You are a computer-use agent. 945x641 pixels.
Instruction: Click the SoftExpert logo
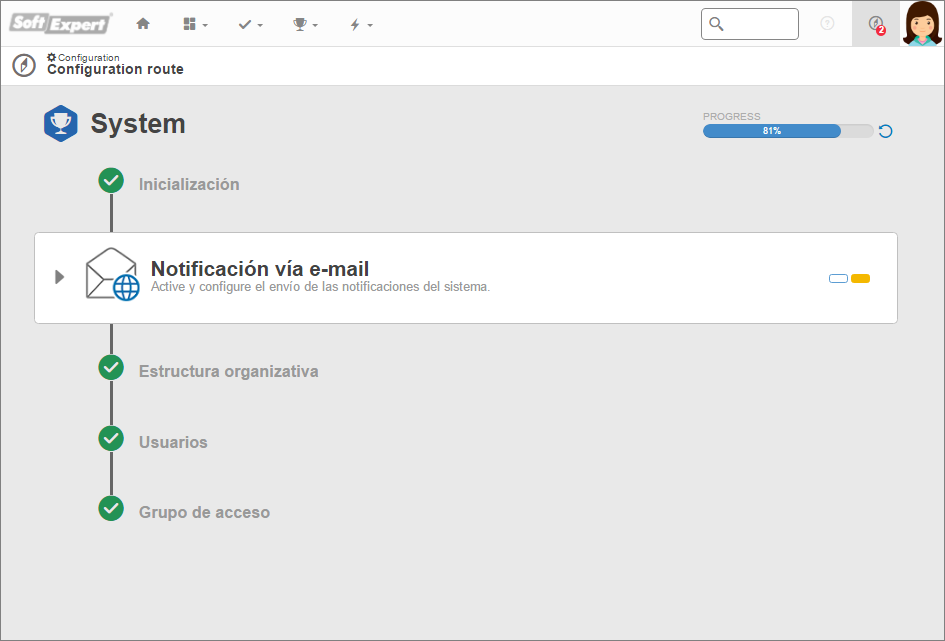click(x=60, y=23)
